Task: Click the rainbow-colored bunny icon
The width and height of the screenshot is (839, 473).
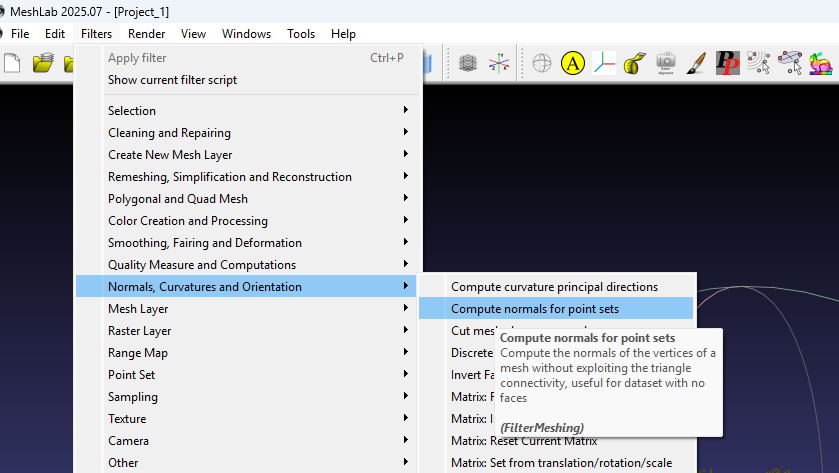Action: [x=822, y=63]
